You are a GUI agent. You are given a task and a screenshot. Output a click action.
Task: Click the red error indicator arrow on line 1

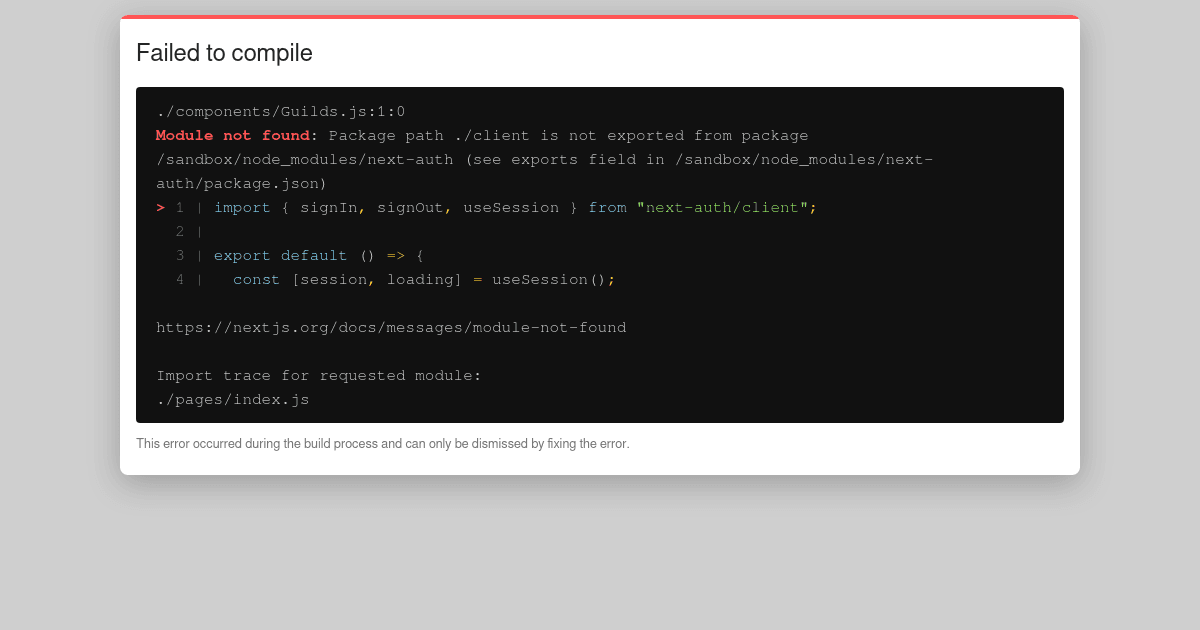click(x=160, y=207)
